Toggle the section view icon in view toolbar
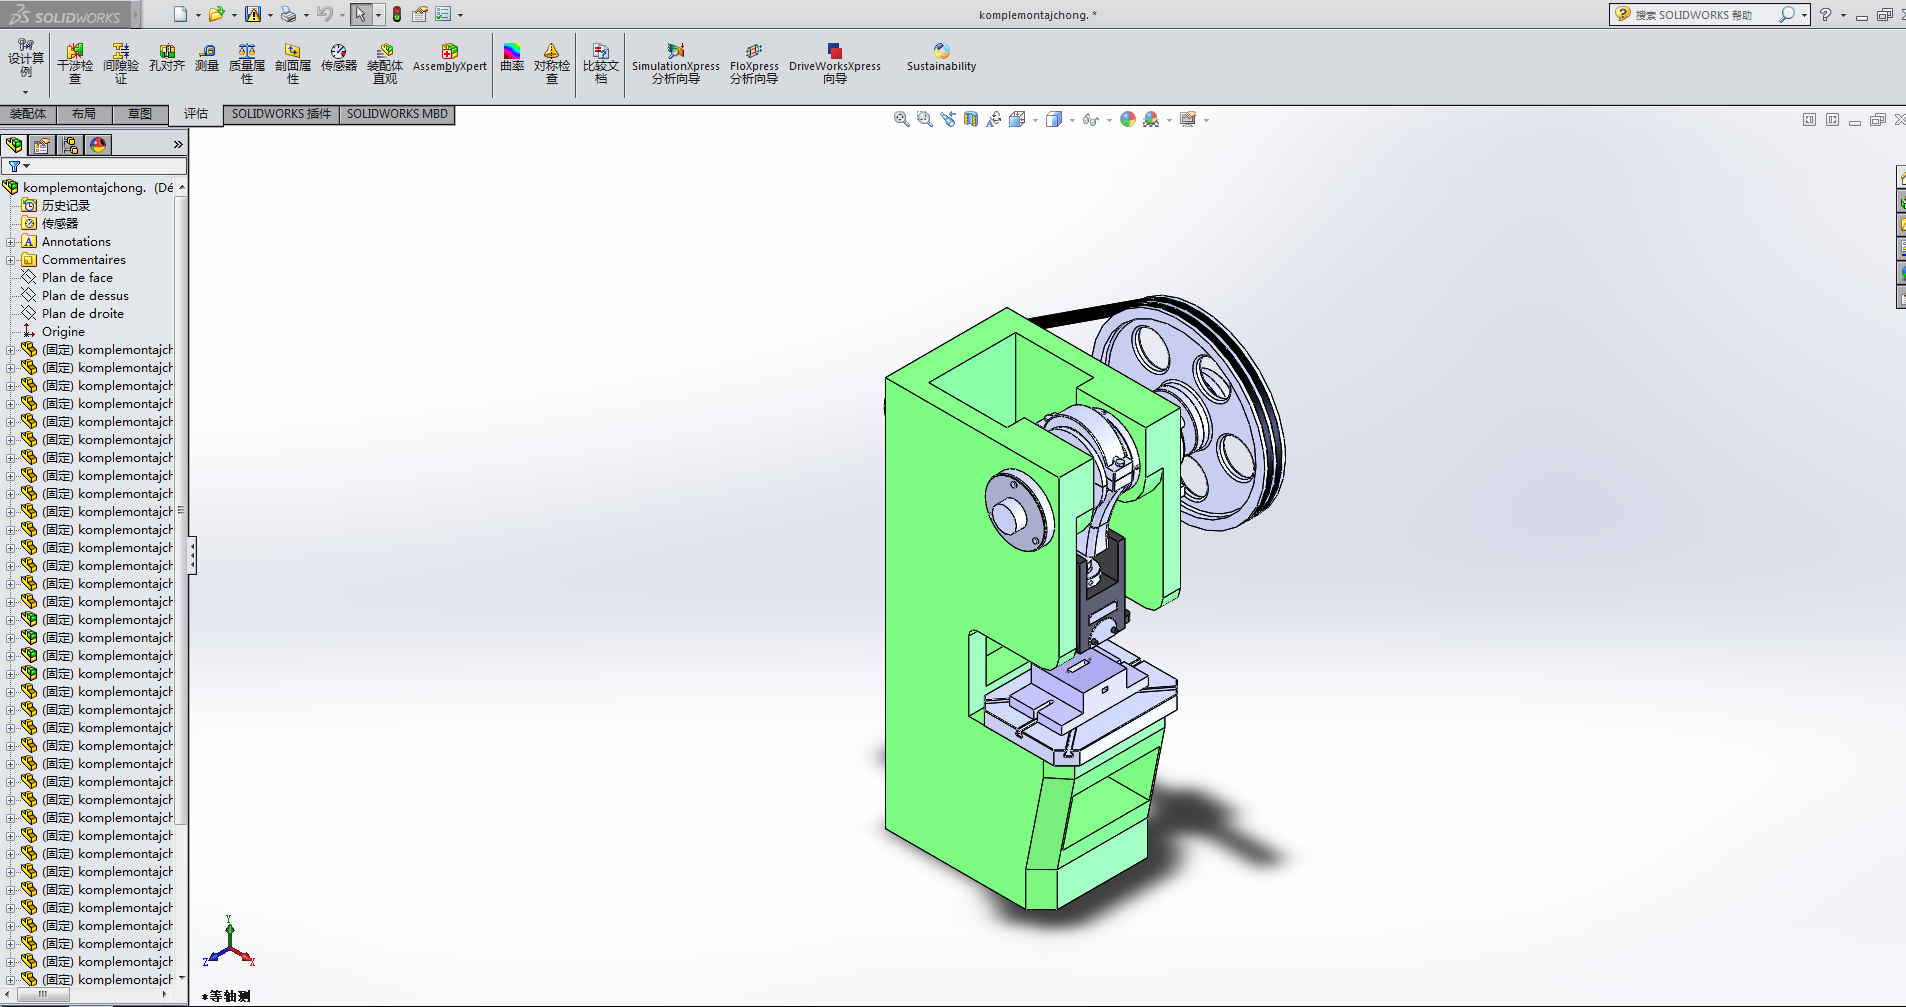Image resolution: width=1906 pixels, height=1007 pixels. tap(971, 119)
